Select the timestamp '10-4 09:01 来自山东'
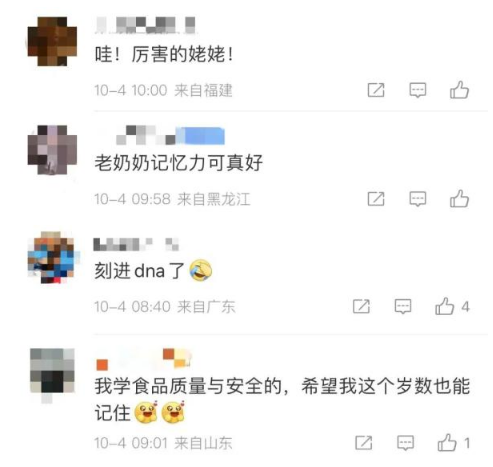Viewport: 493px width, 467px height. click(163, 443)
